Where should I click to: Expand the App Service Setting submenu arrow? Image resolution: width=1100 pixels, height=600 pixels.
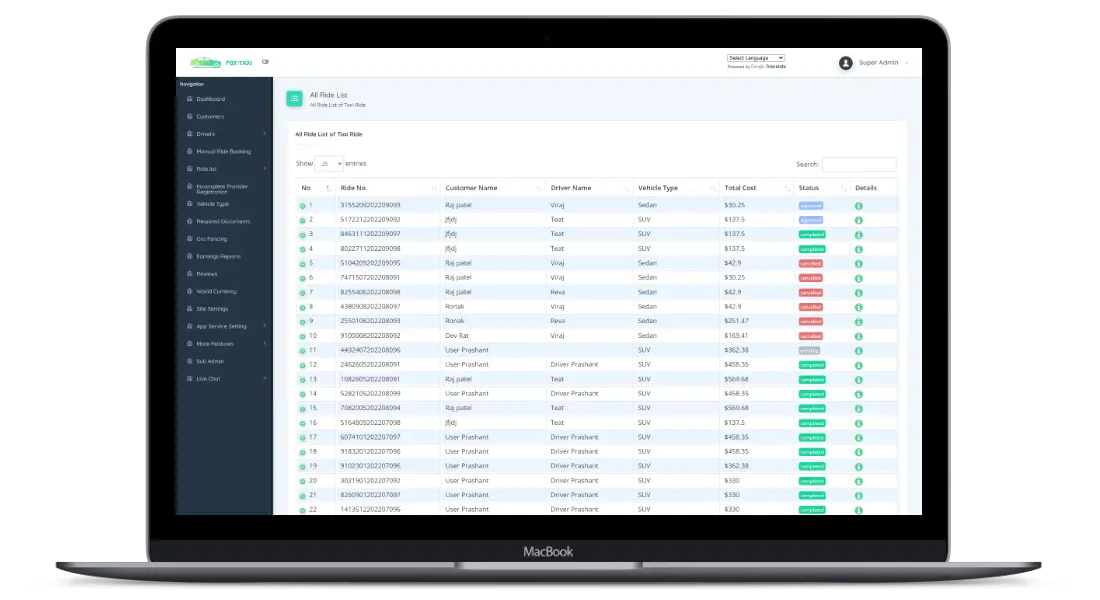coord(264,326)
